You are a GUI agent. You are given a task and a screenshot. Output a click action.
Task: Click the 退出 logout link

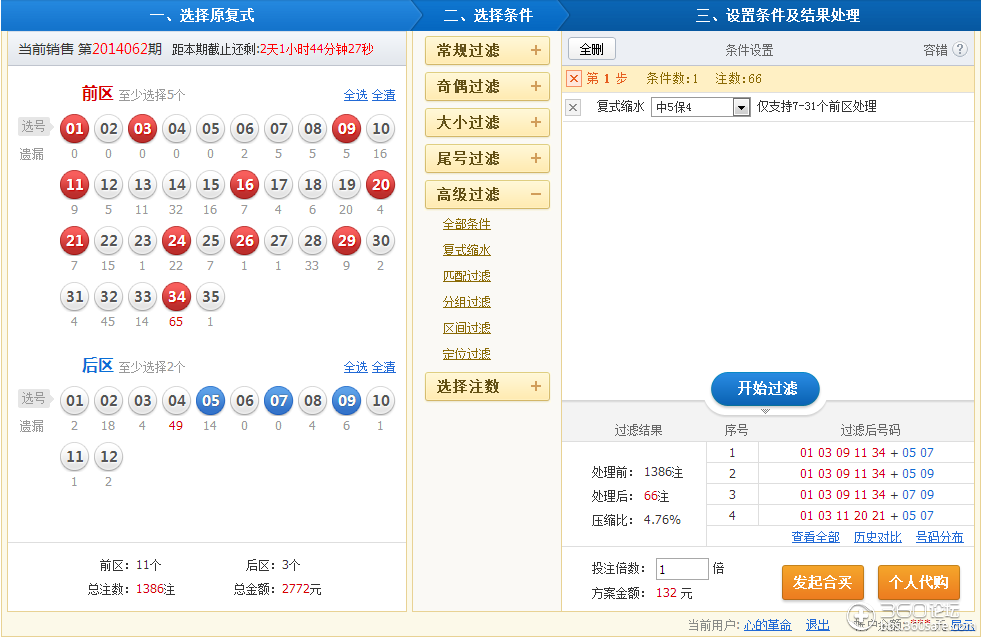pos(817,624)
